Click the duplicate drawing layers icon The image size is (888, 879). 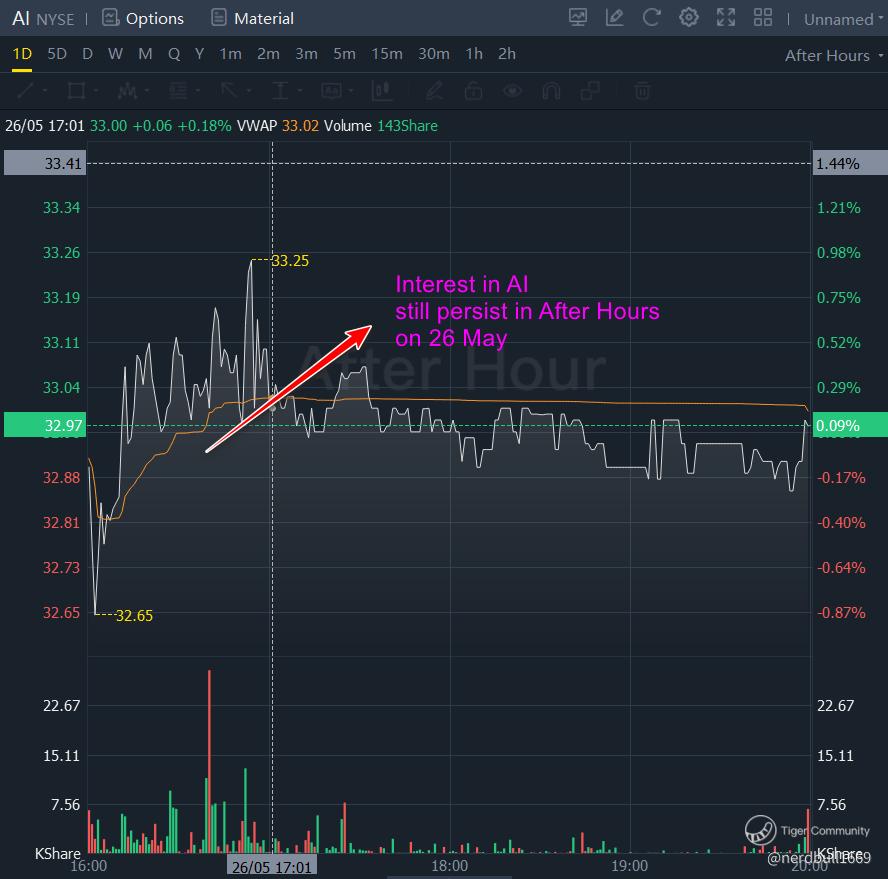[x=590, y=90]
